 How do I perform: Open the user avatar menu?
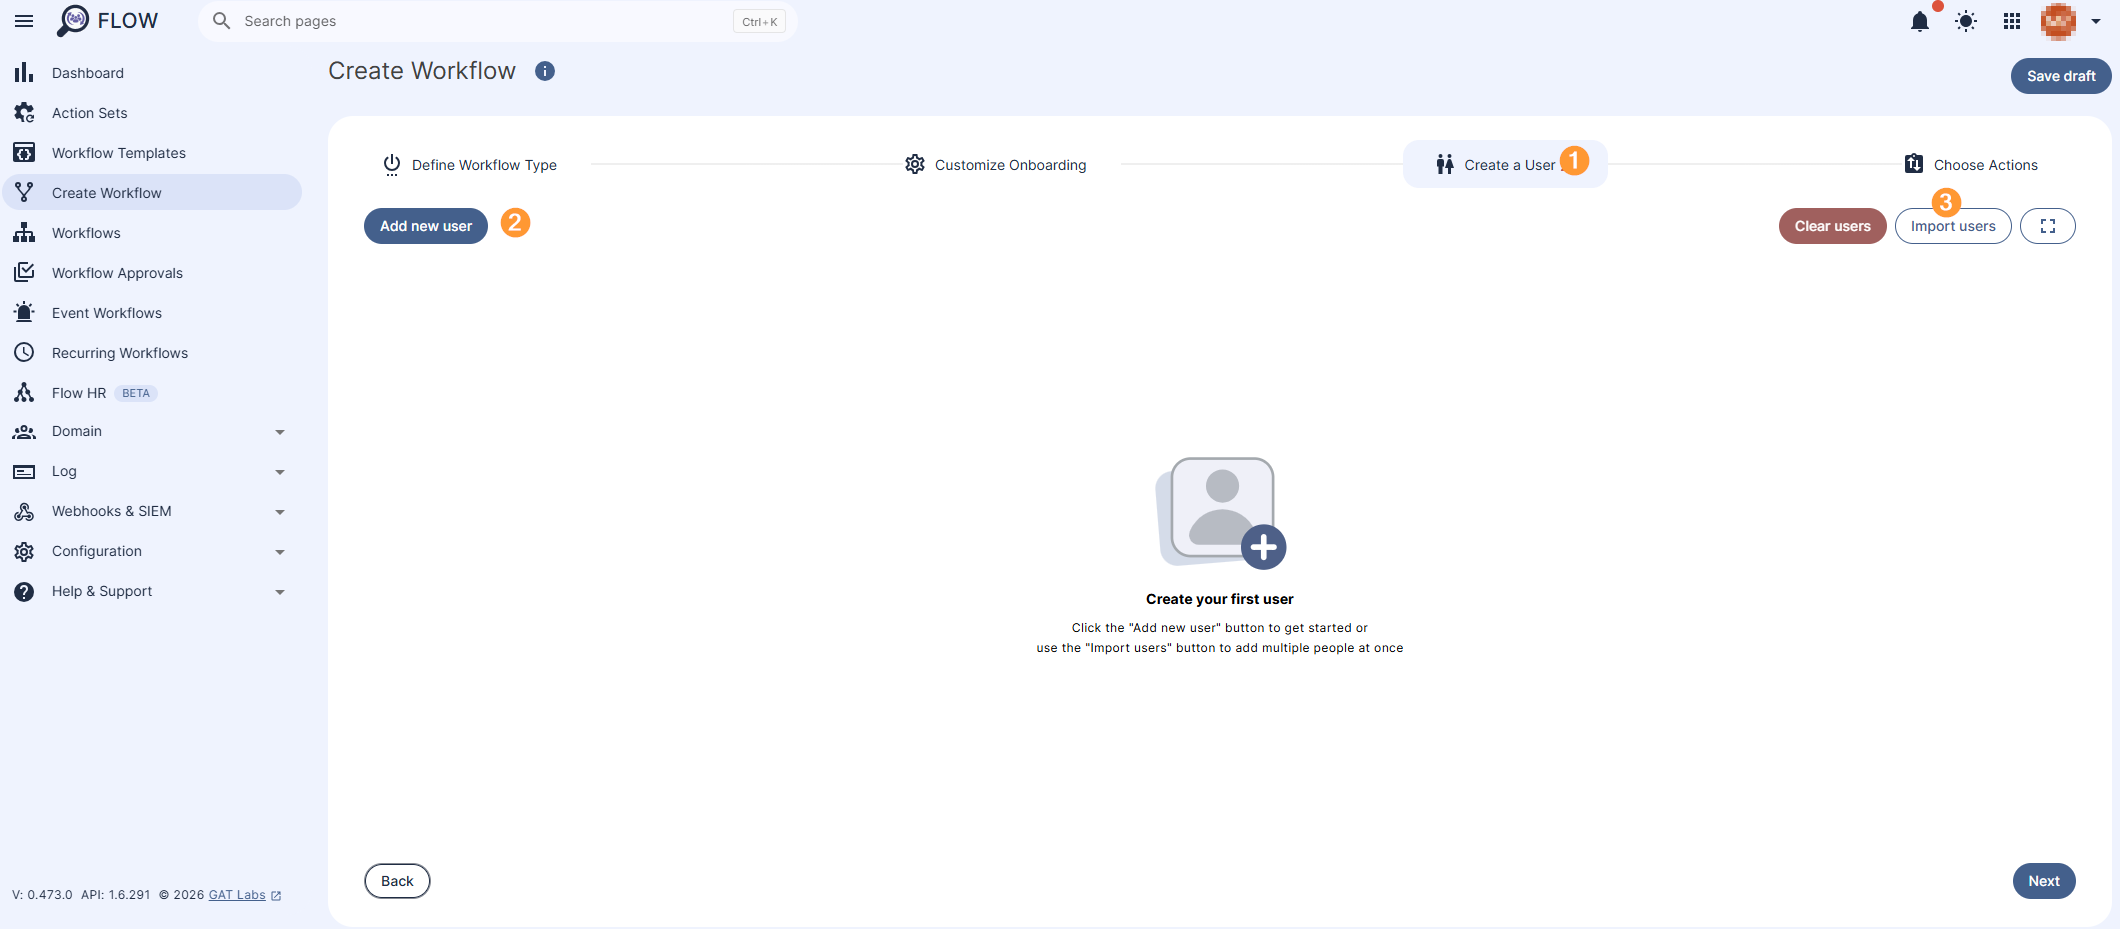coord(2058,21)
